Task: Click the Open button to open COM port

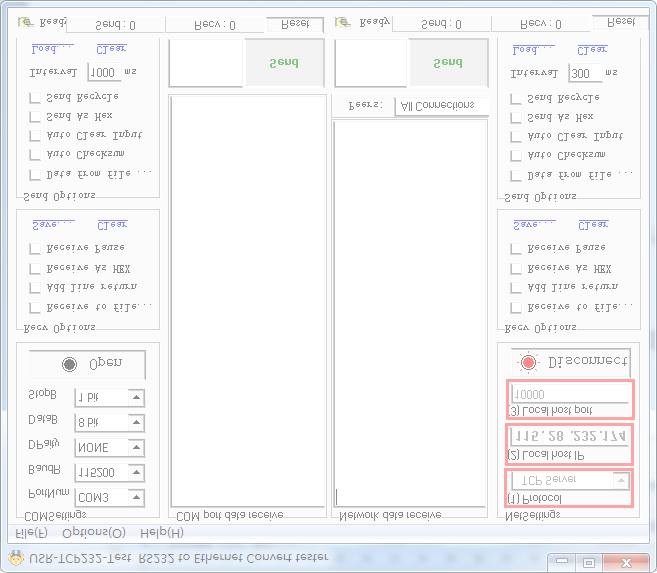Action: (x=88, y=364)
